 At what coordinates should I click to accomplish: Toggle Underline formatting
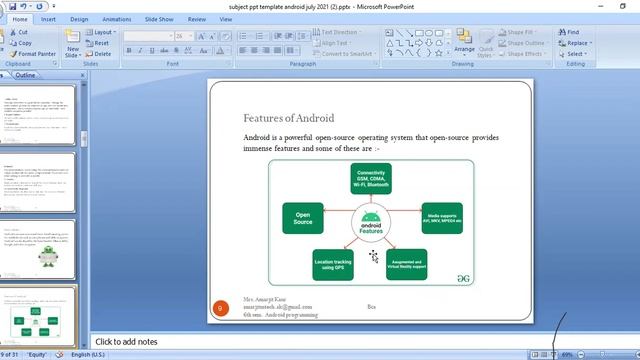click(x=152, y=51)
